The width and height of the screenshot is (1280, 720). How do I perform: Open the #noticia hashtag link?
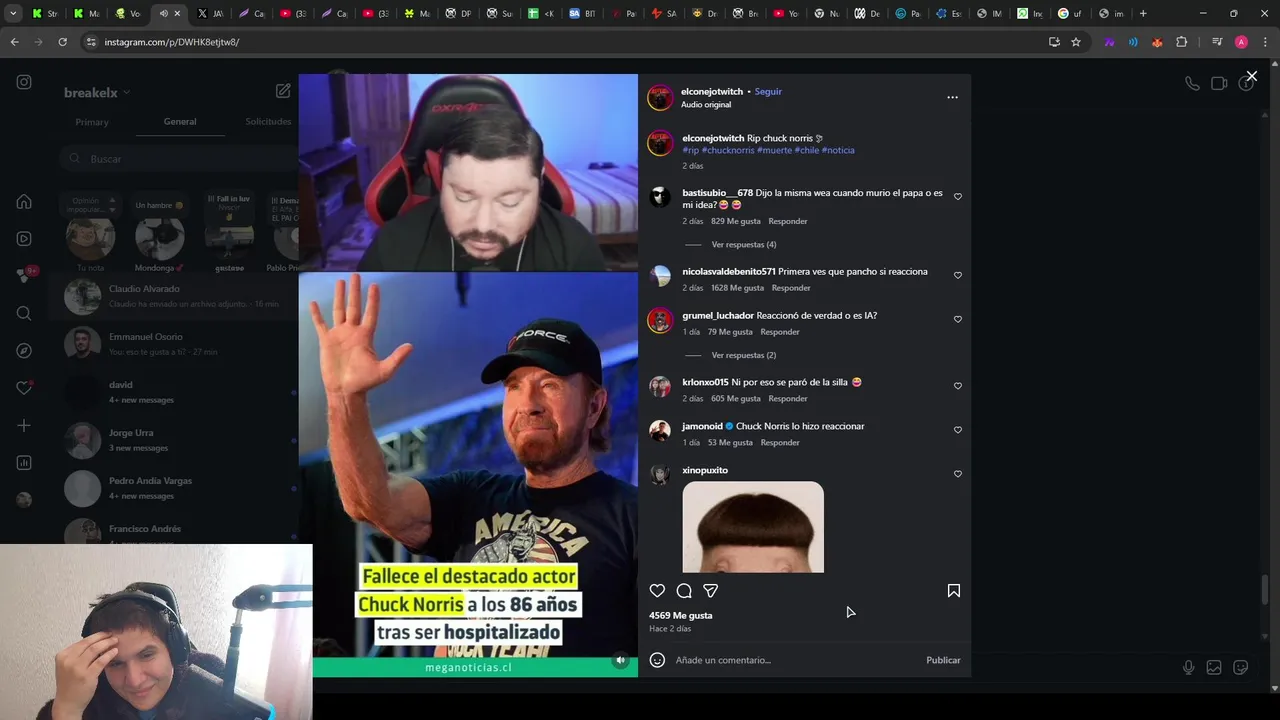point(838,150)
